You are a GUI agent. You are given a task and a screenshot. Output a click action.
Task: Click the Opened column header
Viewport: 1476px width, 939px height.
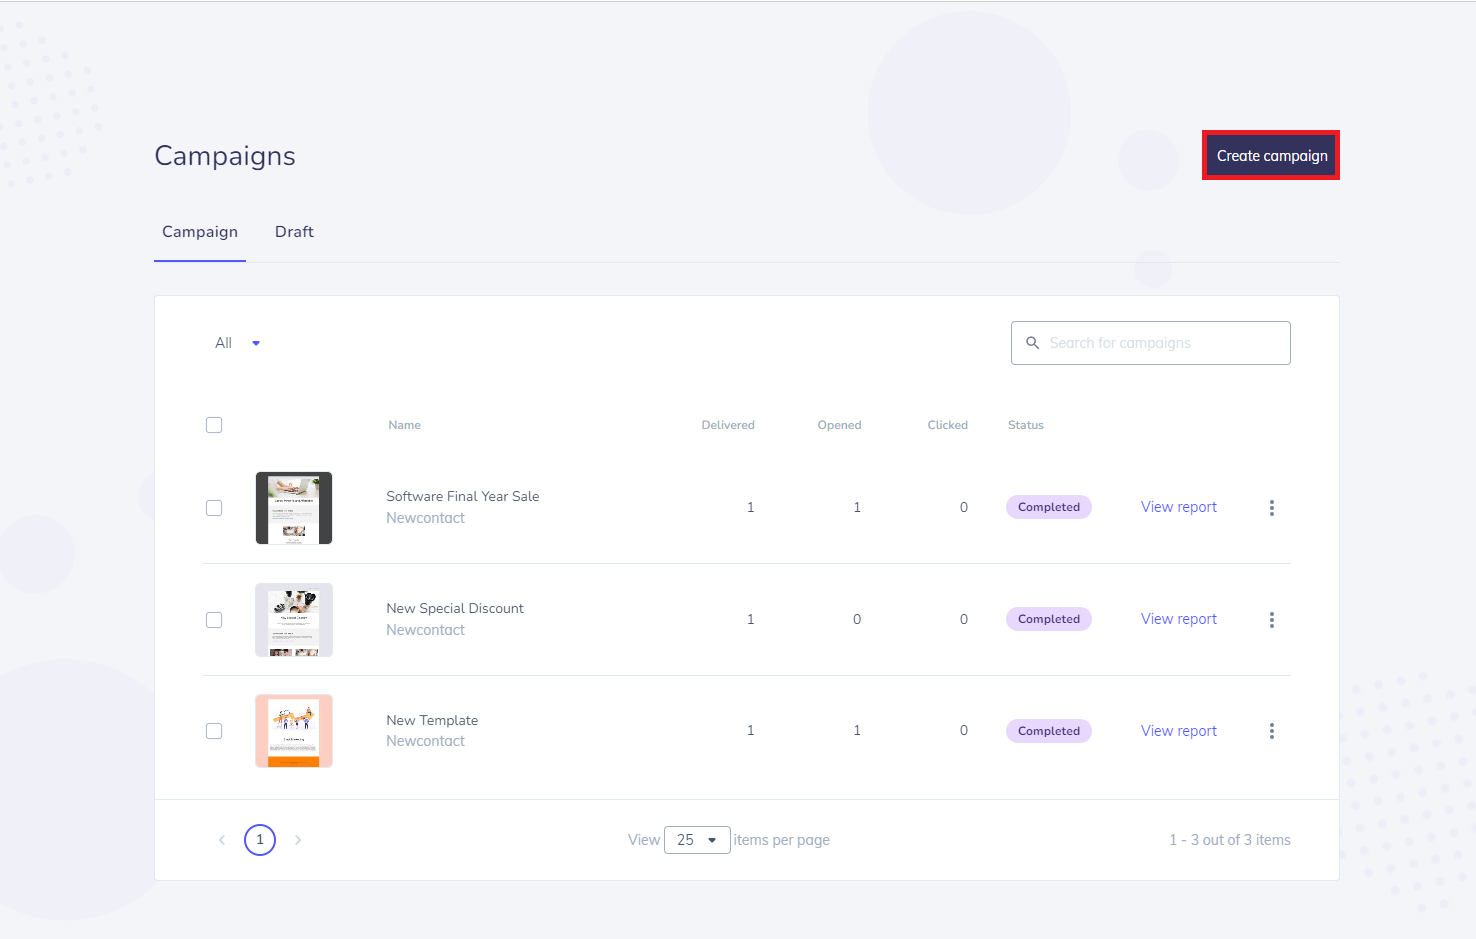click(839, 425)
